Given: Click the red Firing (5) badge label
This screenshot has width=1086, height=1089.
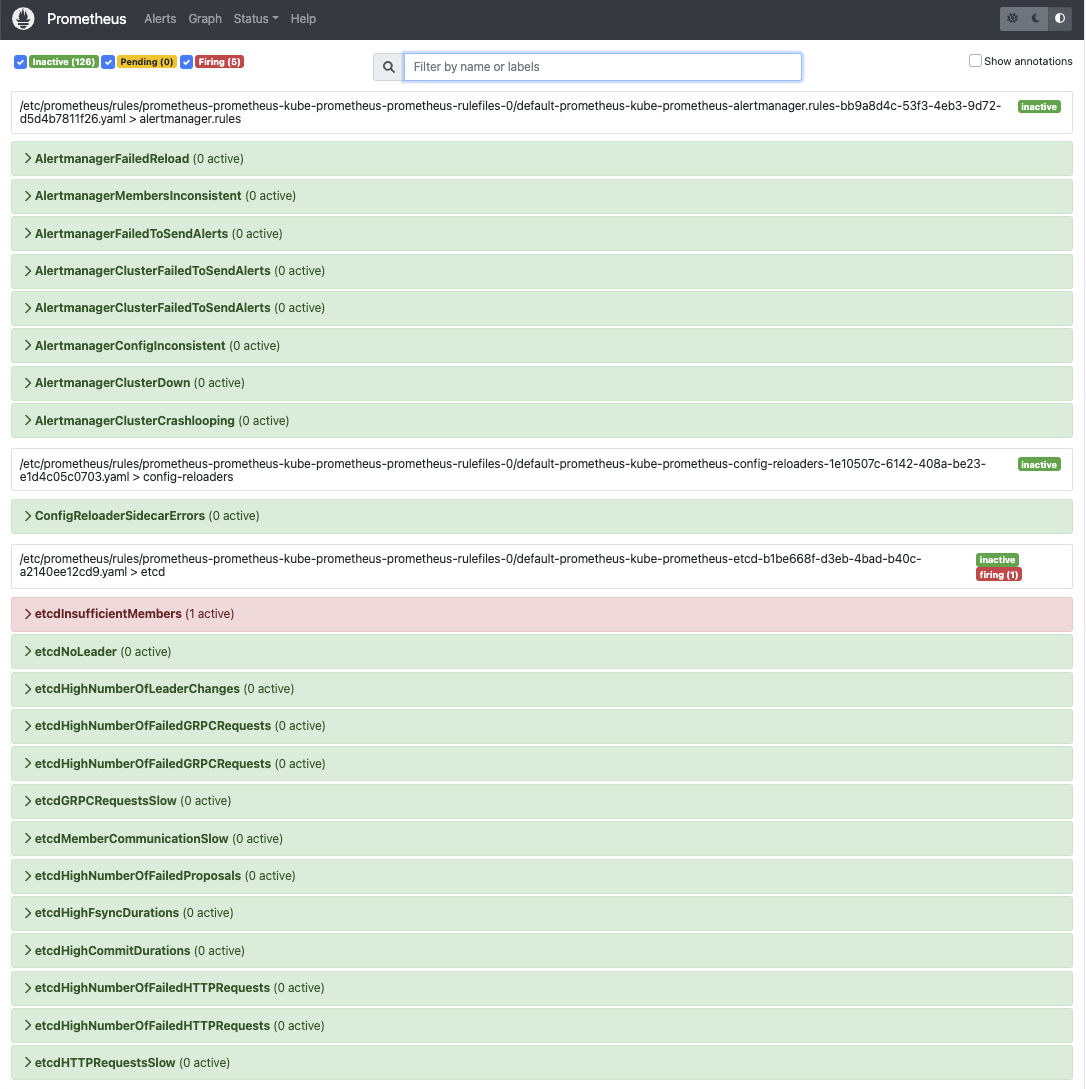Looking at the screenshot, I should click(219, 62).
